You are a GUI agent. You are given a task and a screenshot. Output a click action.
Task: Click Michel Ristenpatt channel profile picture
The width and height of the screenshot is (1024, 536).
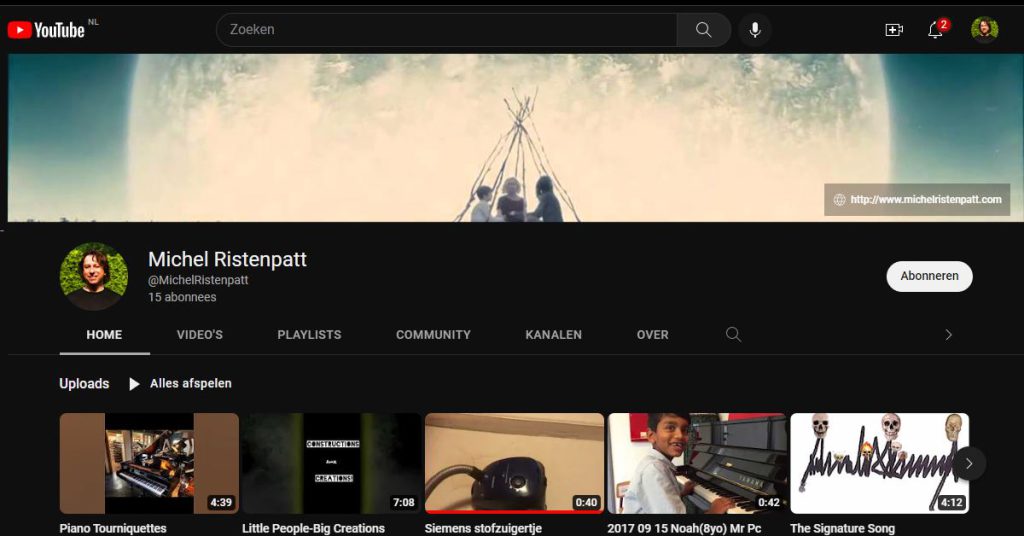point(94,276)
